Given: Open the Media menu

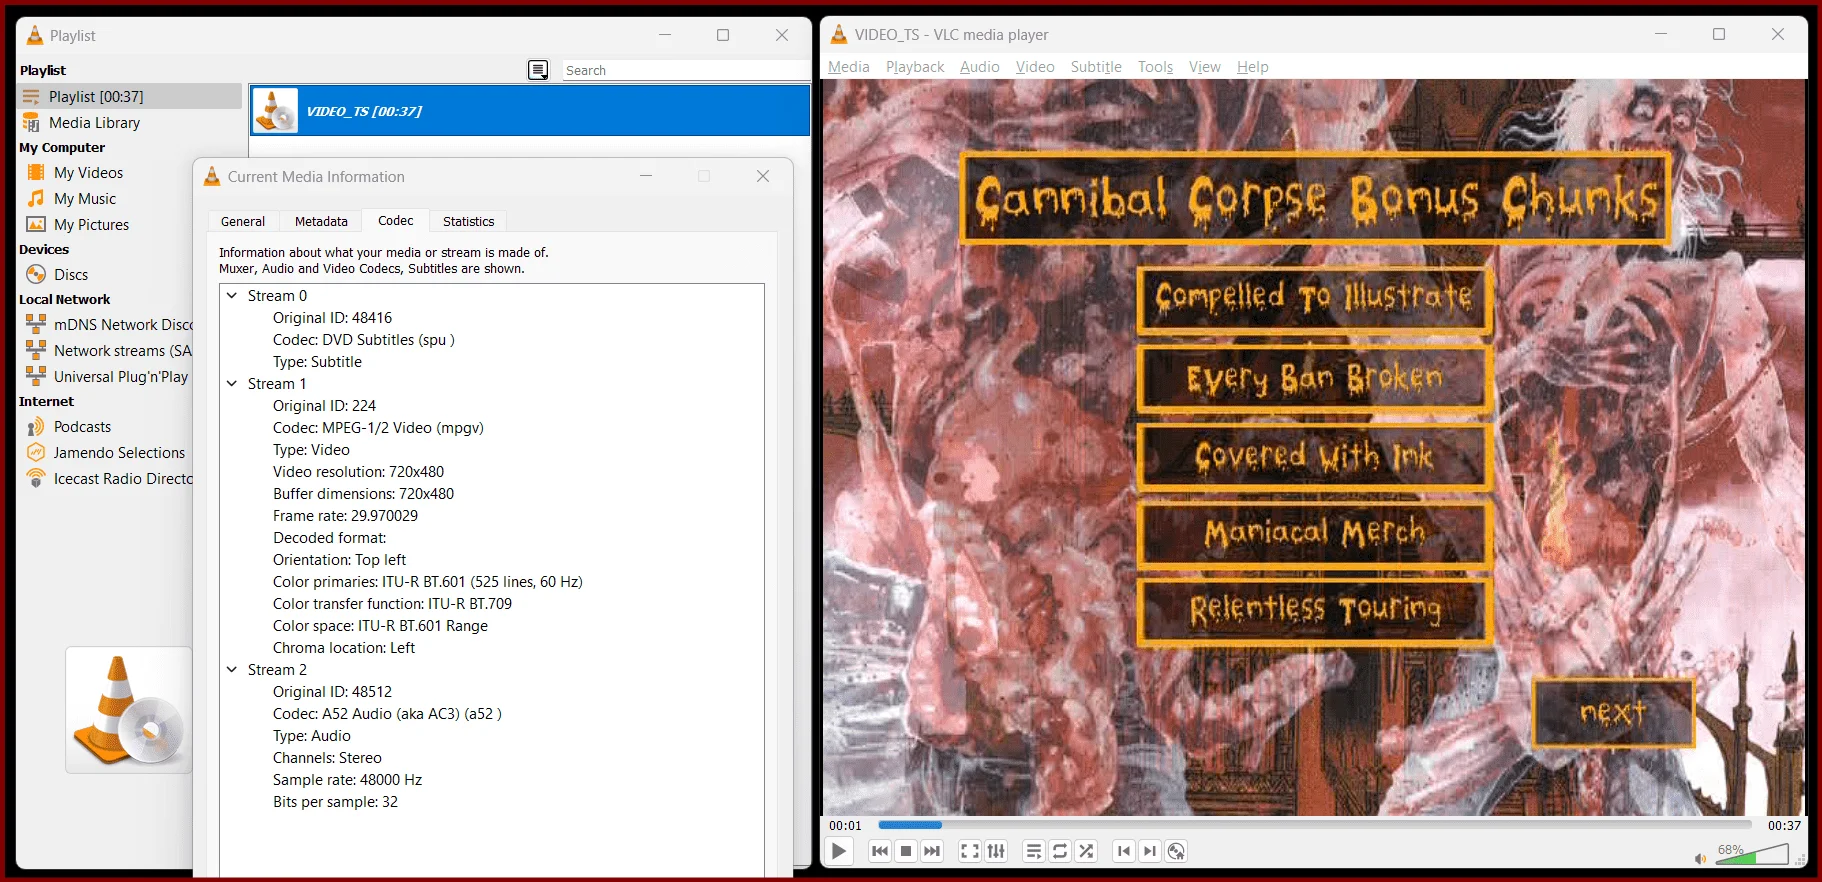Looking at the screenshot, I should click(849, 67).
